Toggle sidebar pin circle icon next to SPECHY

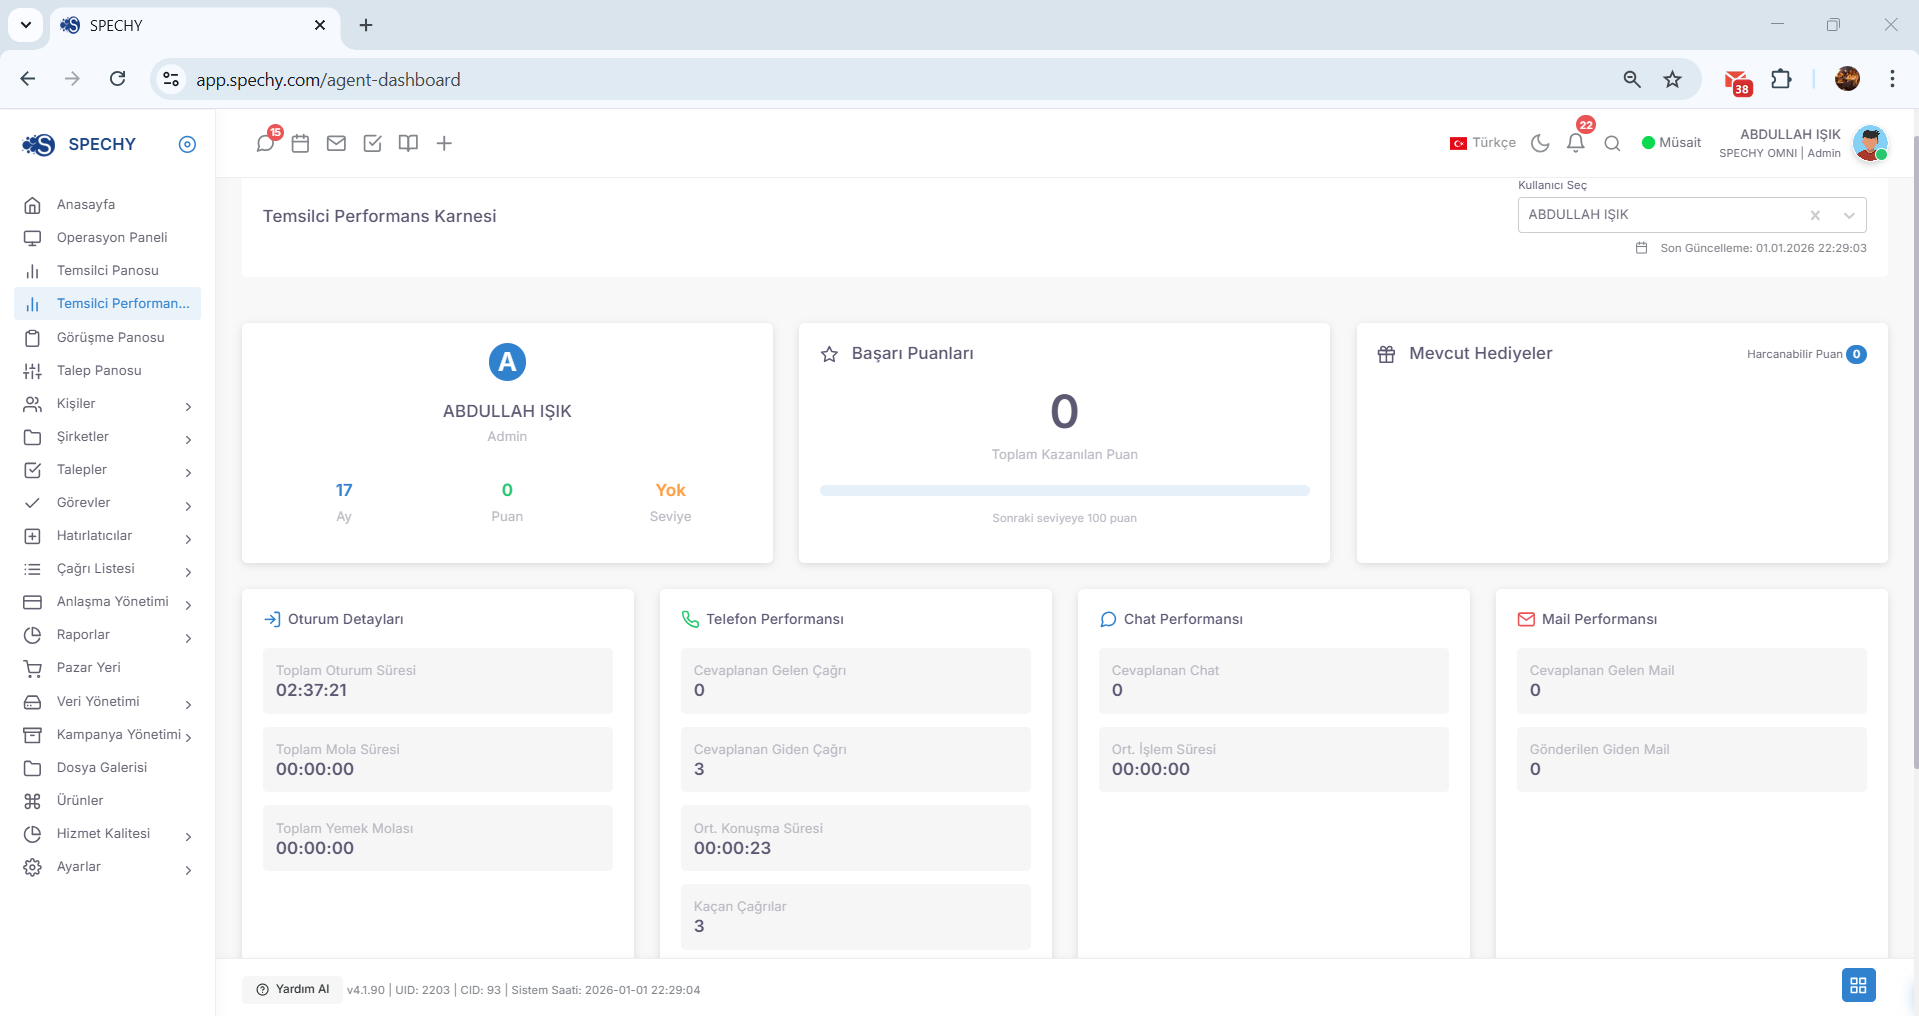pyautogui.click(x=187, y=144)
